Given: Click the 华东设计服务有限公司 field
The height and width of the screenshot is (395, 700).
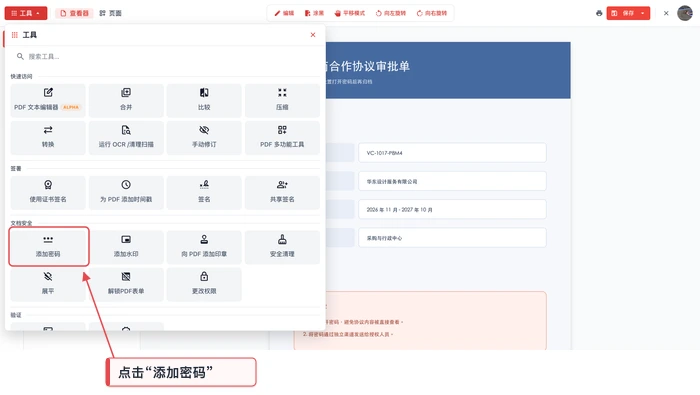Looking at the screenshot, I should coord(452,181).
